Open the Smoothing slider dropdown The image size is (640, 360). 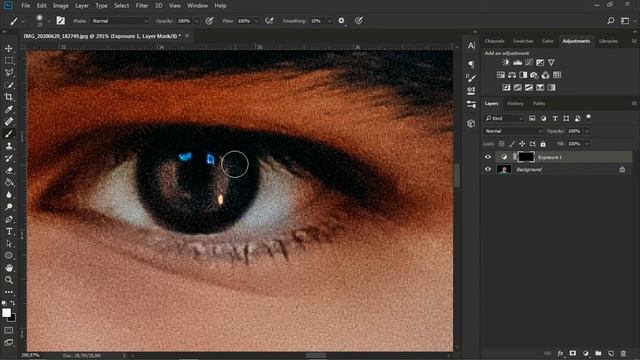pyautogui.click(x=329, y=21)
